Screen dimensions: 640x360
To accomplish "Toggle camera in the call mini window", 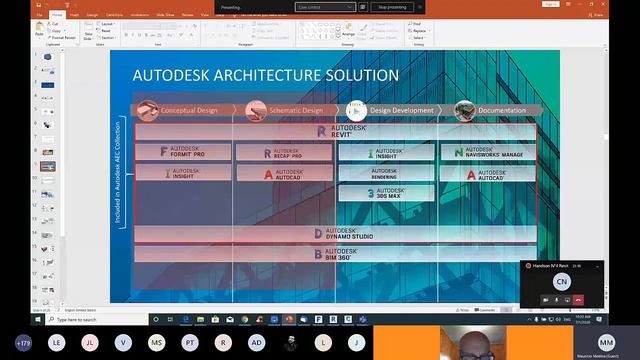I will coord(546,300).
